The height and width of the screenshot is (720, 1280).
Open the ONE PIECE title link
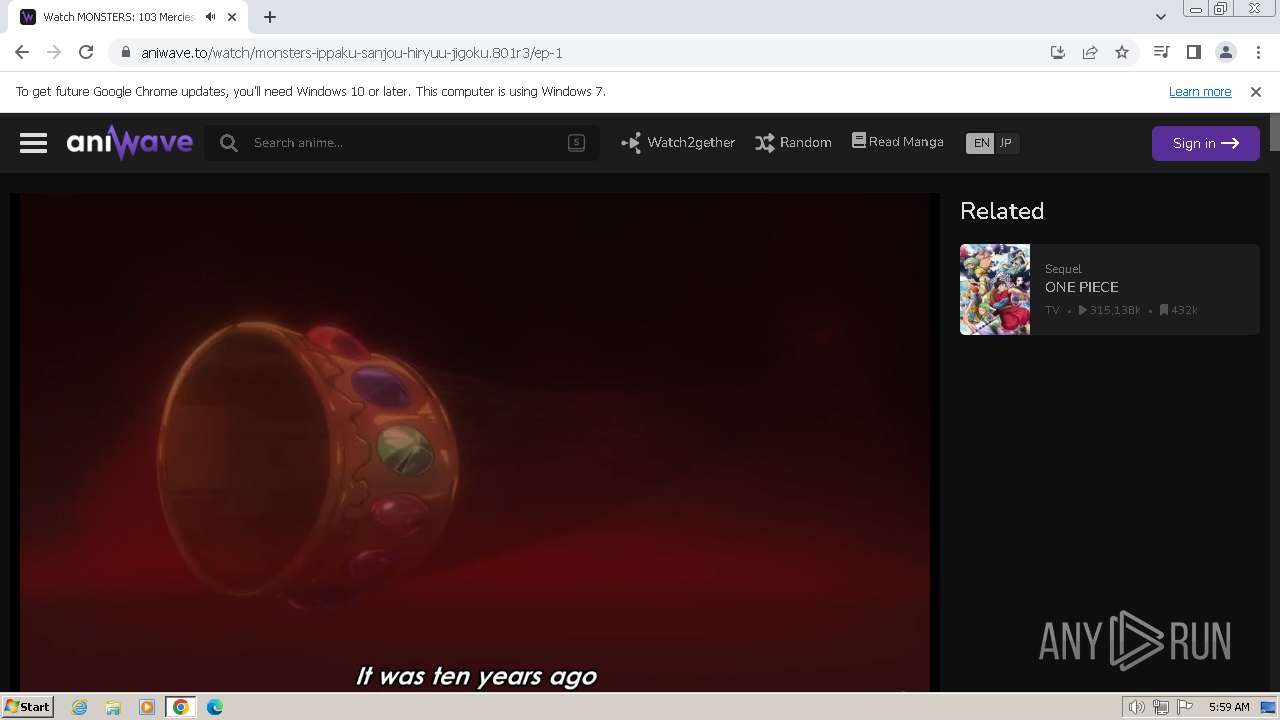pos(1082,287)
